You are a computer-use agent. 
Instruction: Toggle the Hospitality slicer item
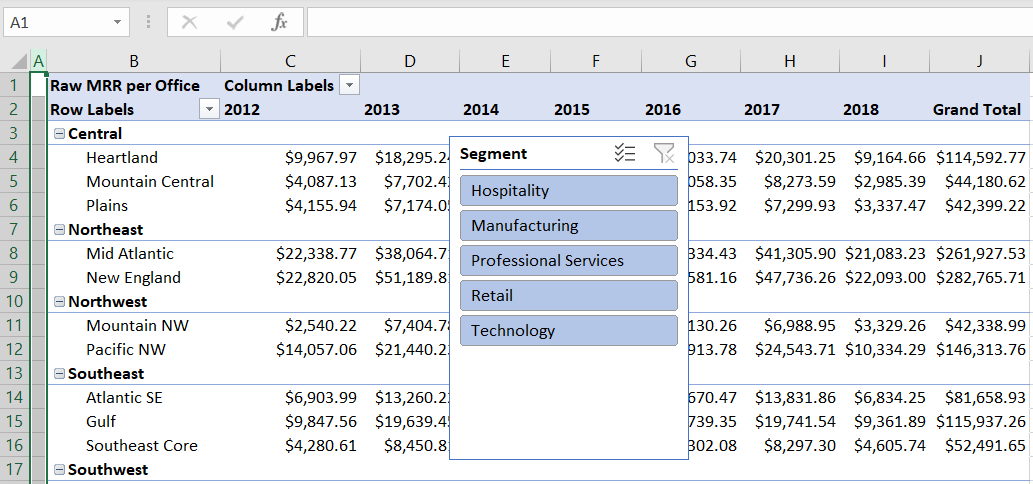(x=569, y=190)
